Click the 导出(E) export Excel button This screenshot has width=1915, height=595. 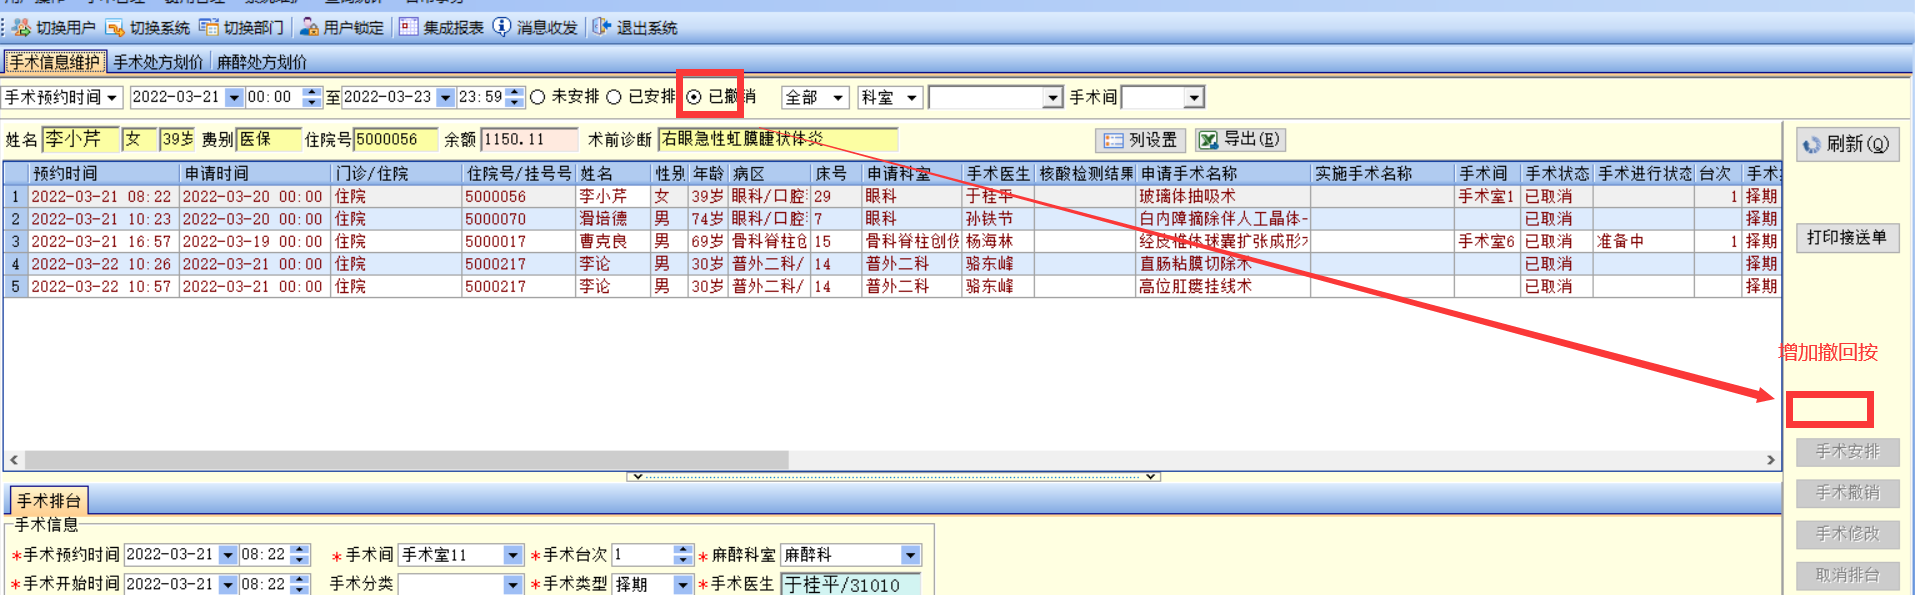click(x=1240, y=140)
